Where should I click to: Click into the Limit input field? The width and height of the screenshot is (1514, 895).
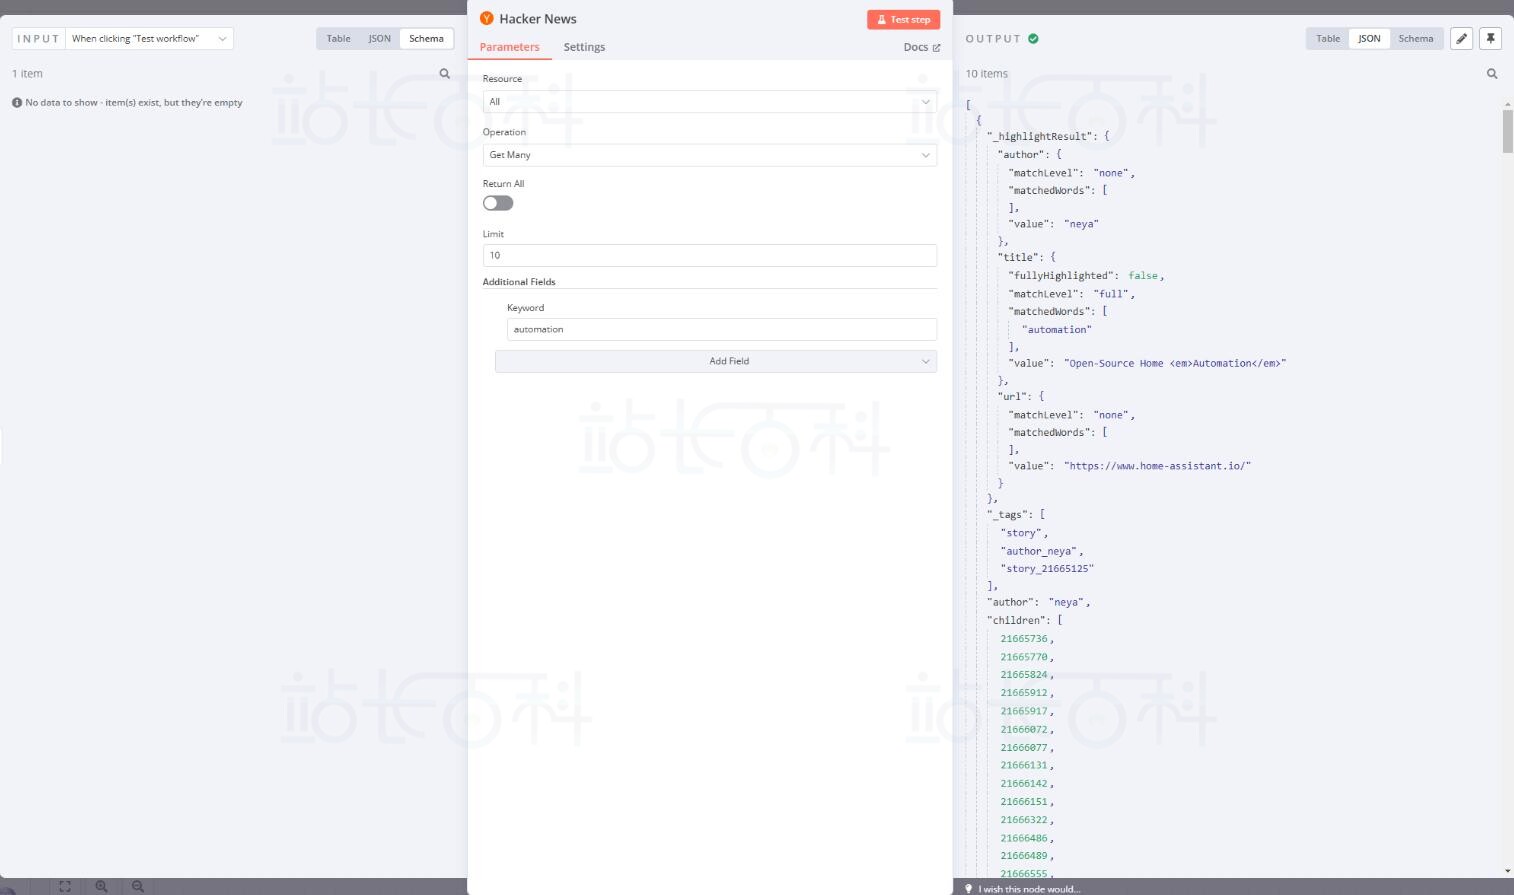click(x=710, y=255)
